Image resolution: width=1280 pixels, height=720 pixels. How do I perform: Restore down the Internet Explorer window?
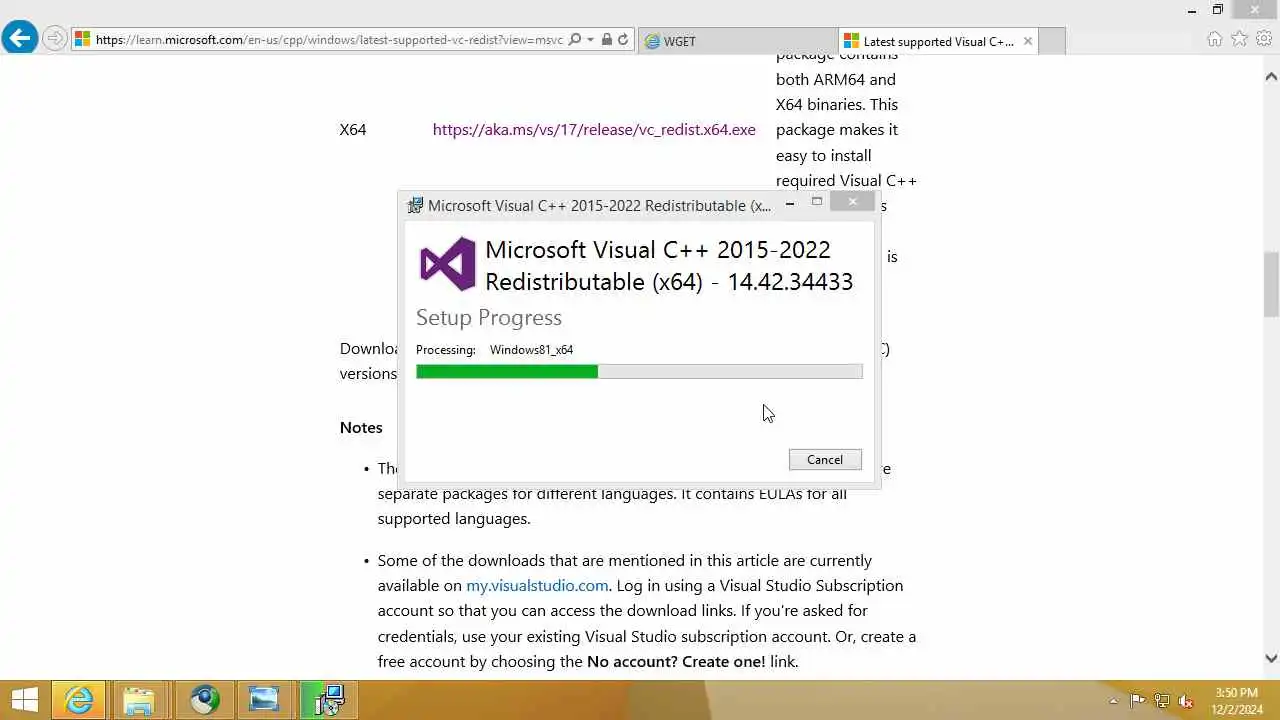point(1218,10)
